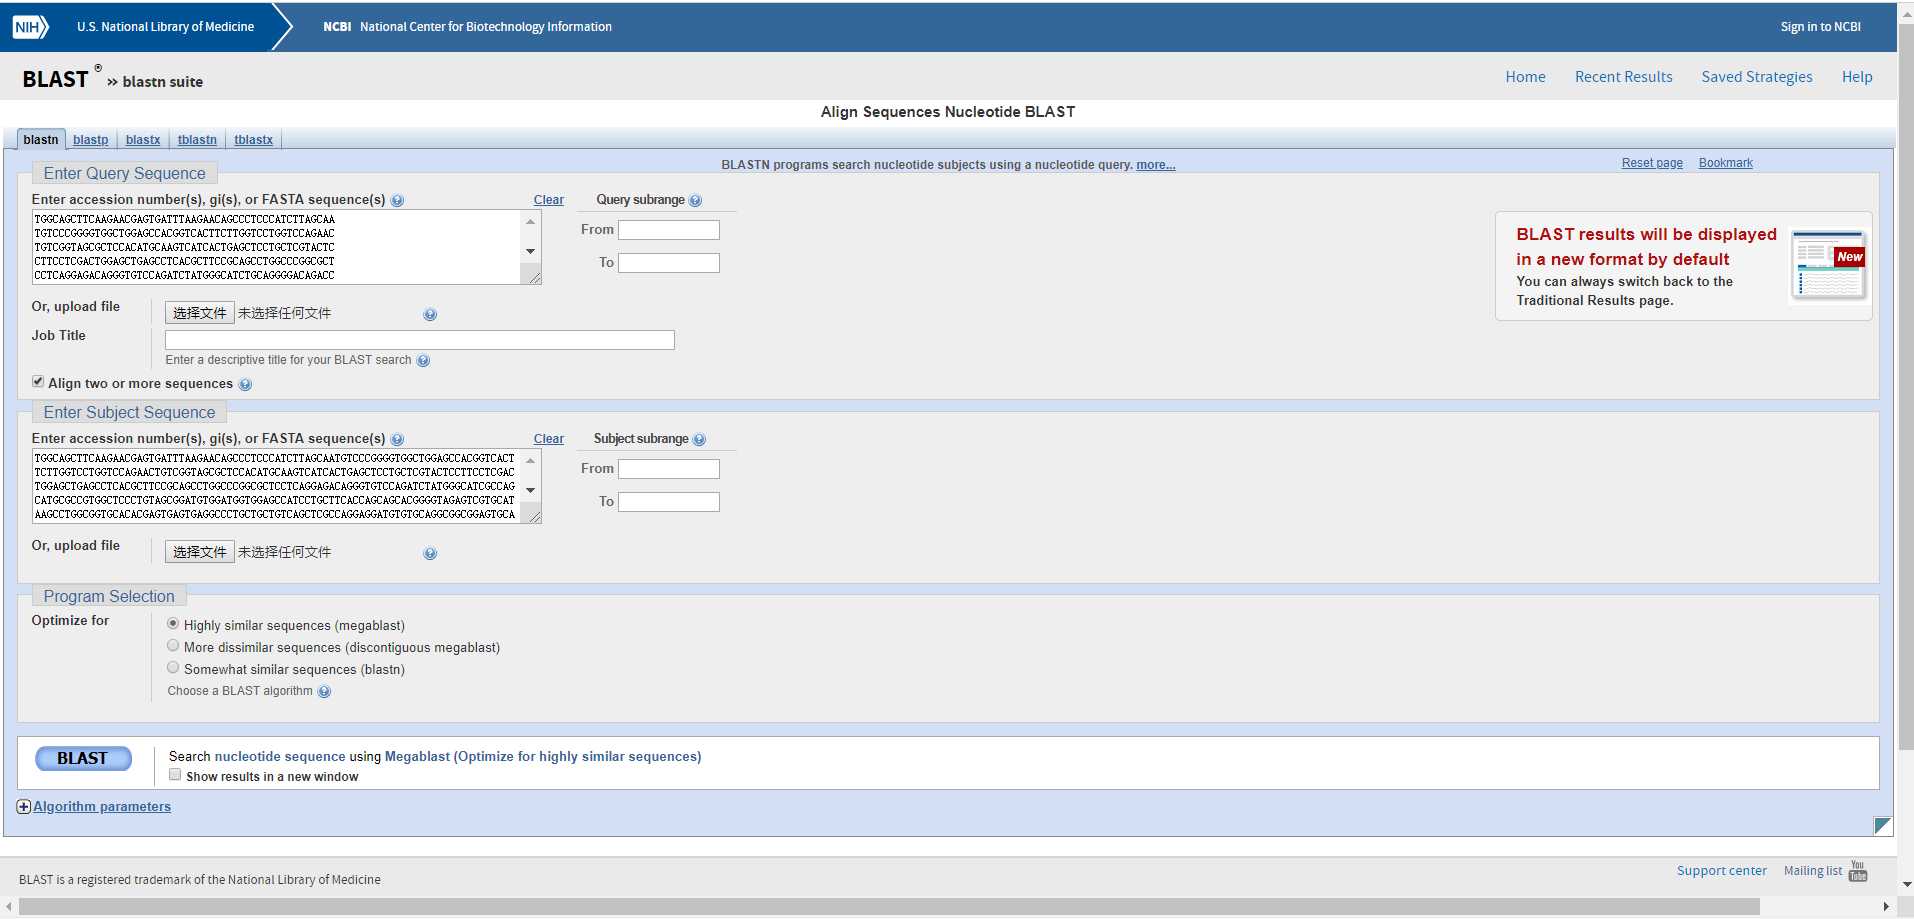Click the New results format thumbnail image
This screenshot has width=1914, height=919.
1828,265
